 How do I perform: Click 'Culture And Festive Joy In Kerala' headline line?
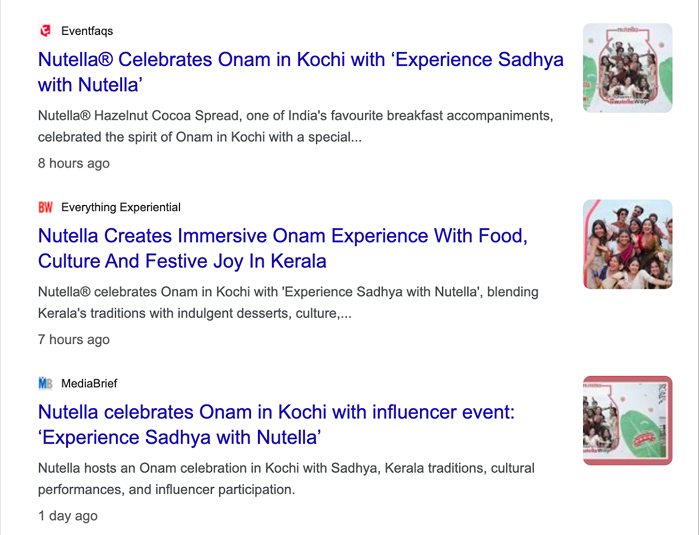pos(182,262)
